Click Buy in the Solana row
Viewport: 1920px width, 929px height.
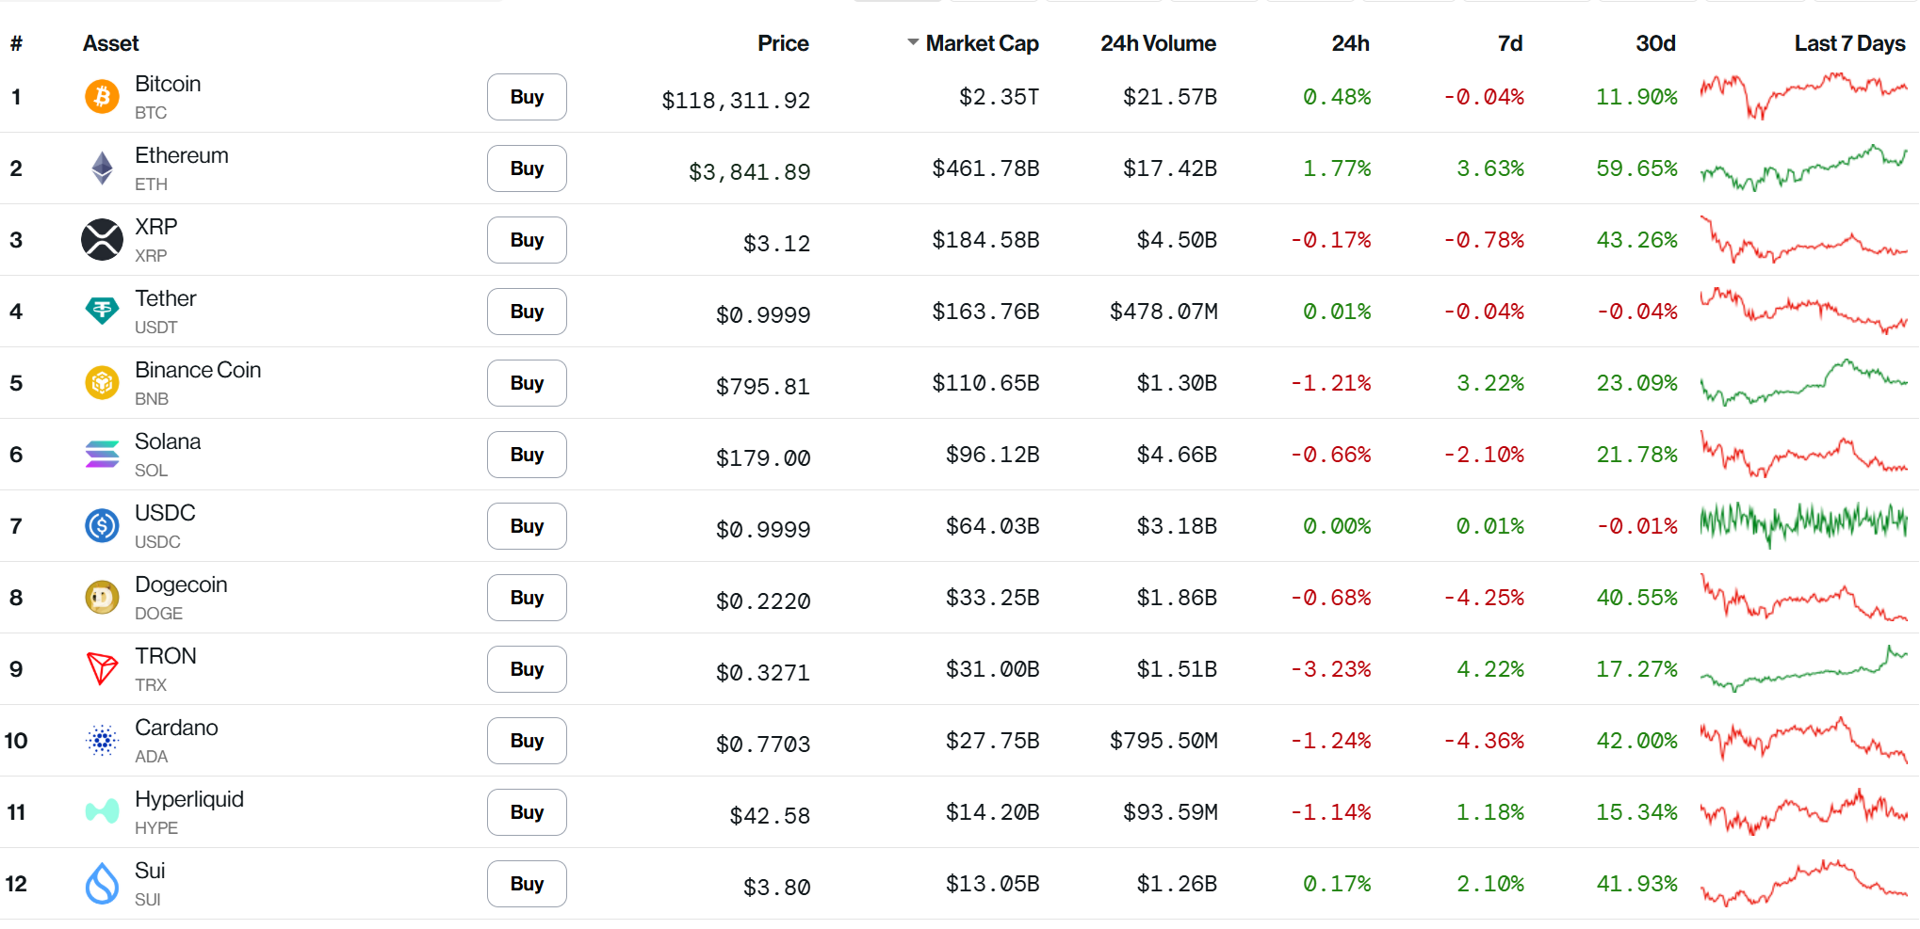527,454
